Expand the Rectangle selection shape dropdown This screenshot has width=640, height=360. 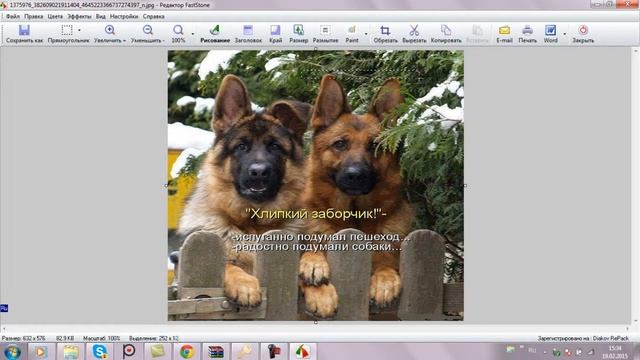point(79,30)
